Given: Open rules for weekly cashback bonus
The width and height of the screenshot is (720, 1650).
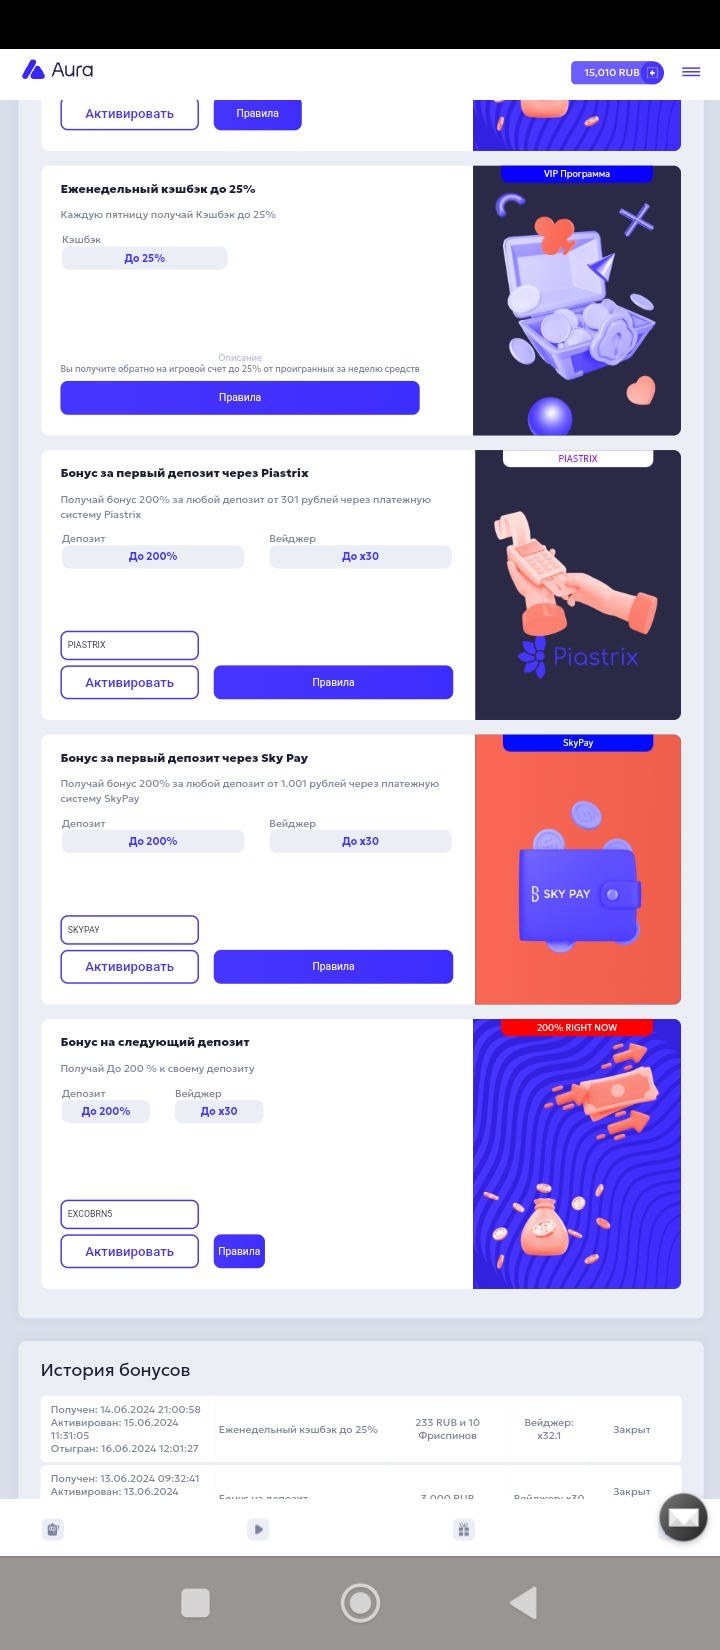Looking at the screenshot, I should pyautogui.click(x=240, y=398).
